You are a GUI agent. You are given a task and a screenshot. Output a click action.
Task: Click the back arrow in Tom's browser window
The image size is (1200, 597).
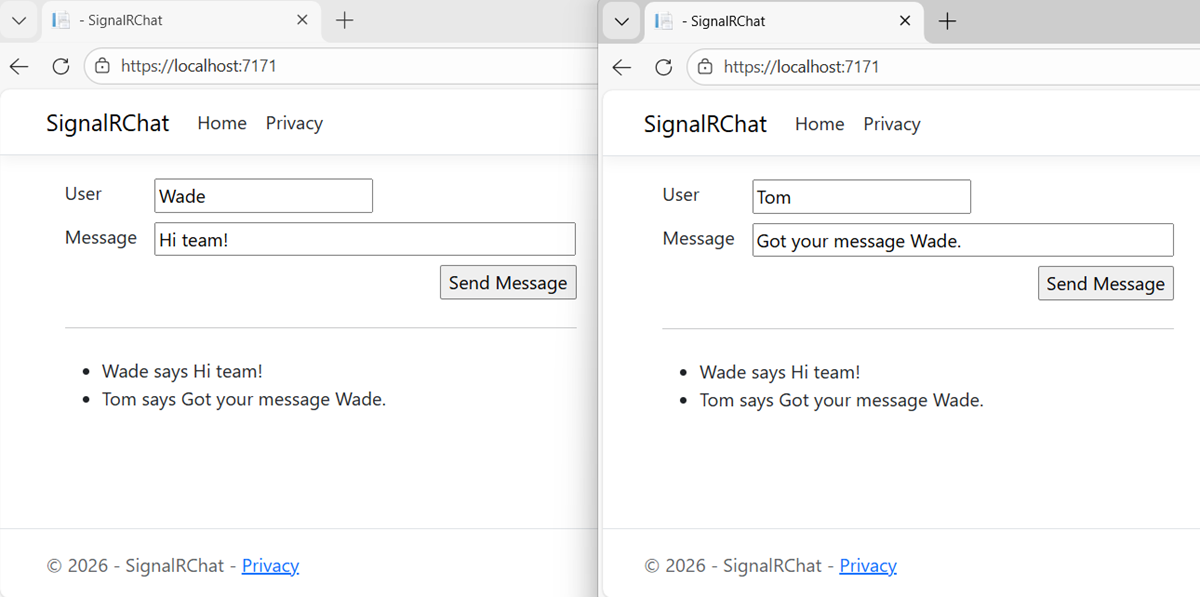click(x=621, y=66)
